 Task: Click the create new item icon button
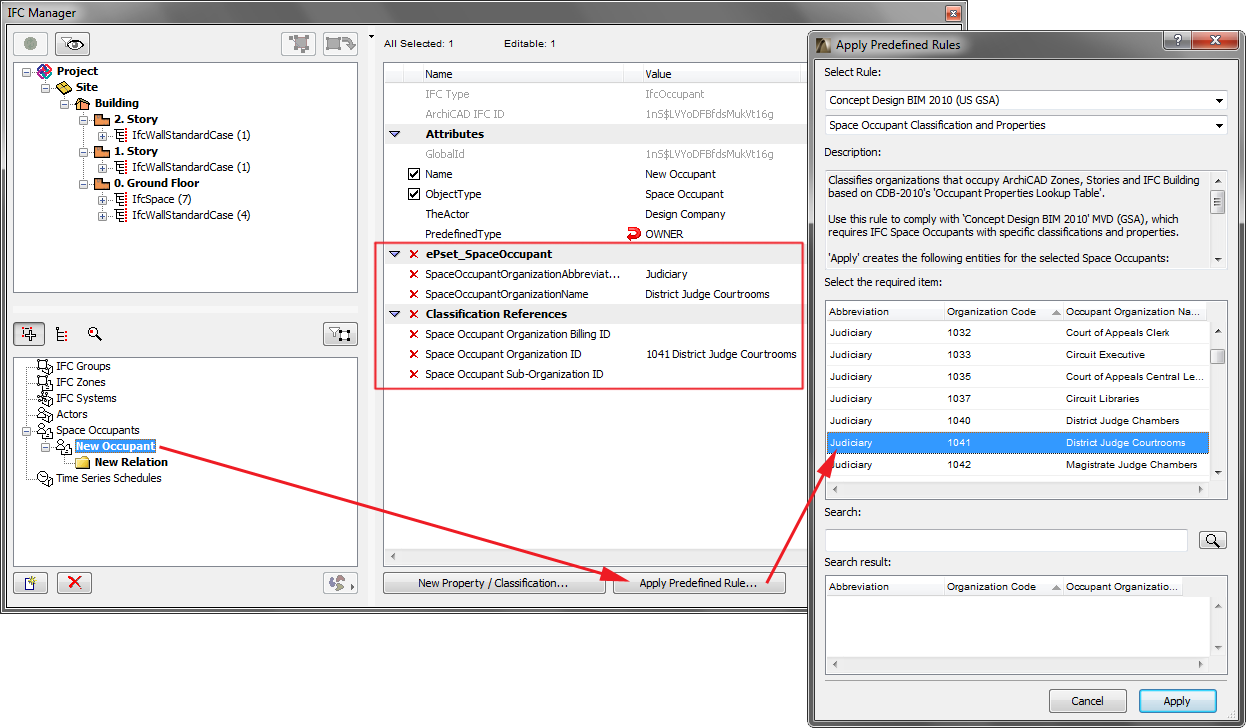pyautogui.click(x=31, y=583)
